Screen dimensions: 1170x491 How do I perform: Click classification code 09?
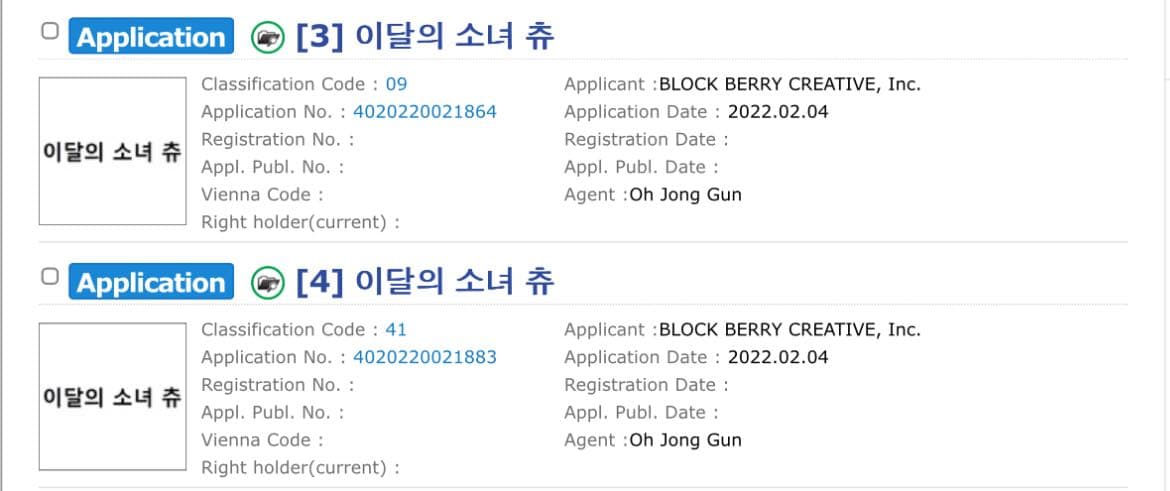click(x=396, y=84)
